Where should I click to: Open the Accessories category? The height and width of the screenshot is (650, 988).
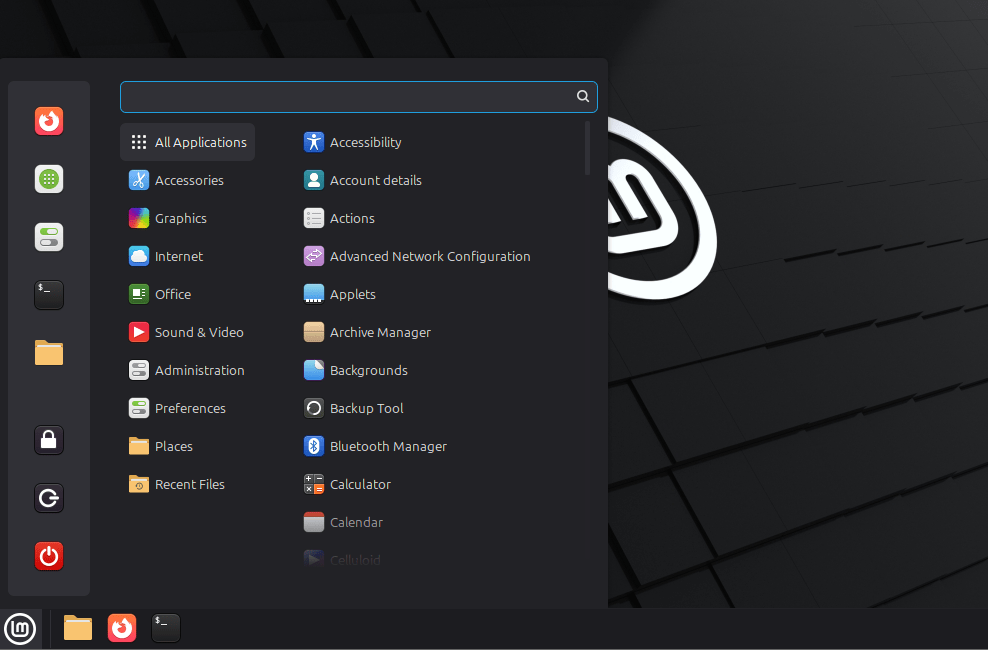pyautogui.click(x=188, y=180)
